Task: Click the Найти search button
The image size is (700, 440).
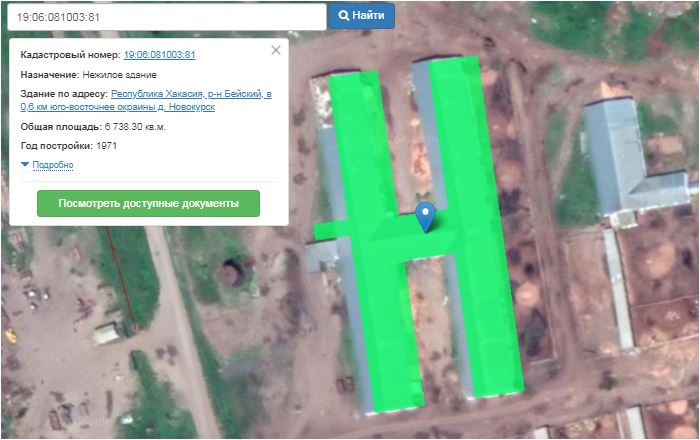Action: pyautogui.click(x=362, y=16)
